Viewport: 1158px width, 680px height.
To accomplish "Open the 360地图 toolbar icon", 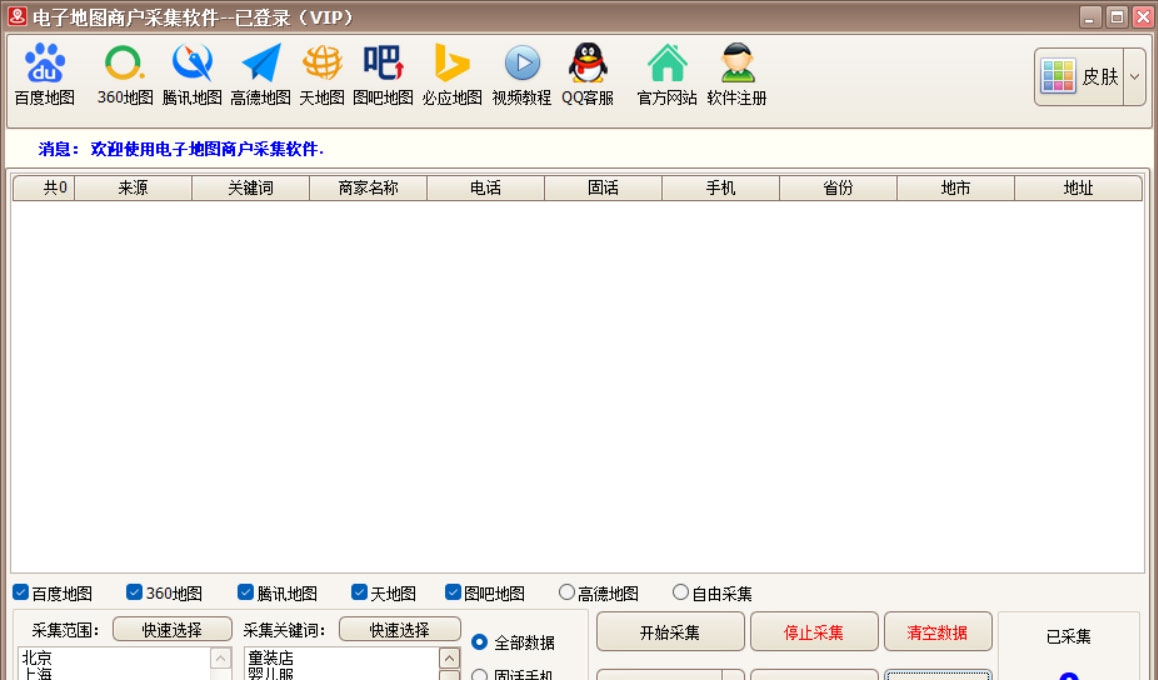I will 124,74.
